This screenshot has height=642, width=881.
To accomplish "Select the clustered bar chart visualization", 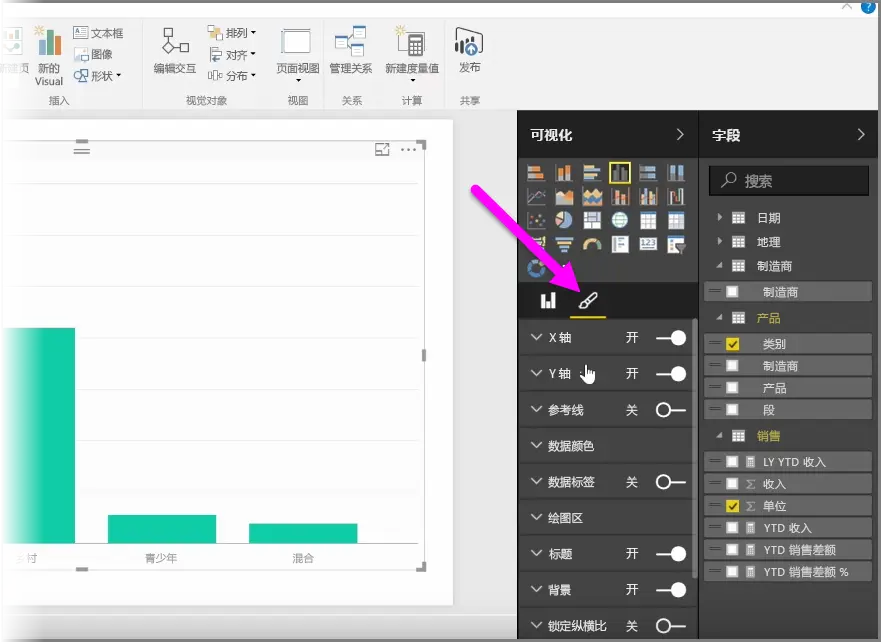I will 592,173.
